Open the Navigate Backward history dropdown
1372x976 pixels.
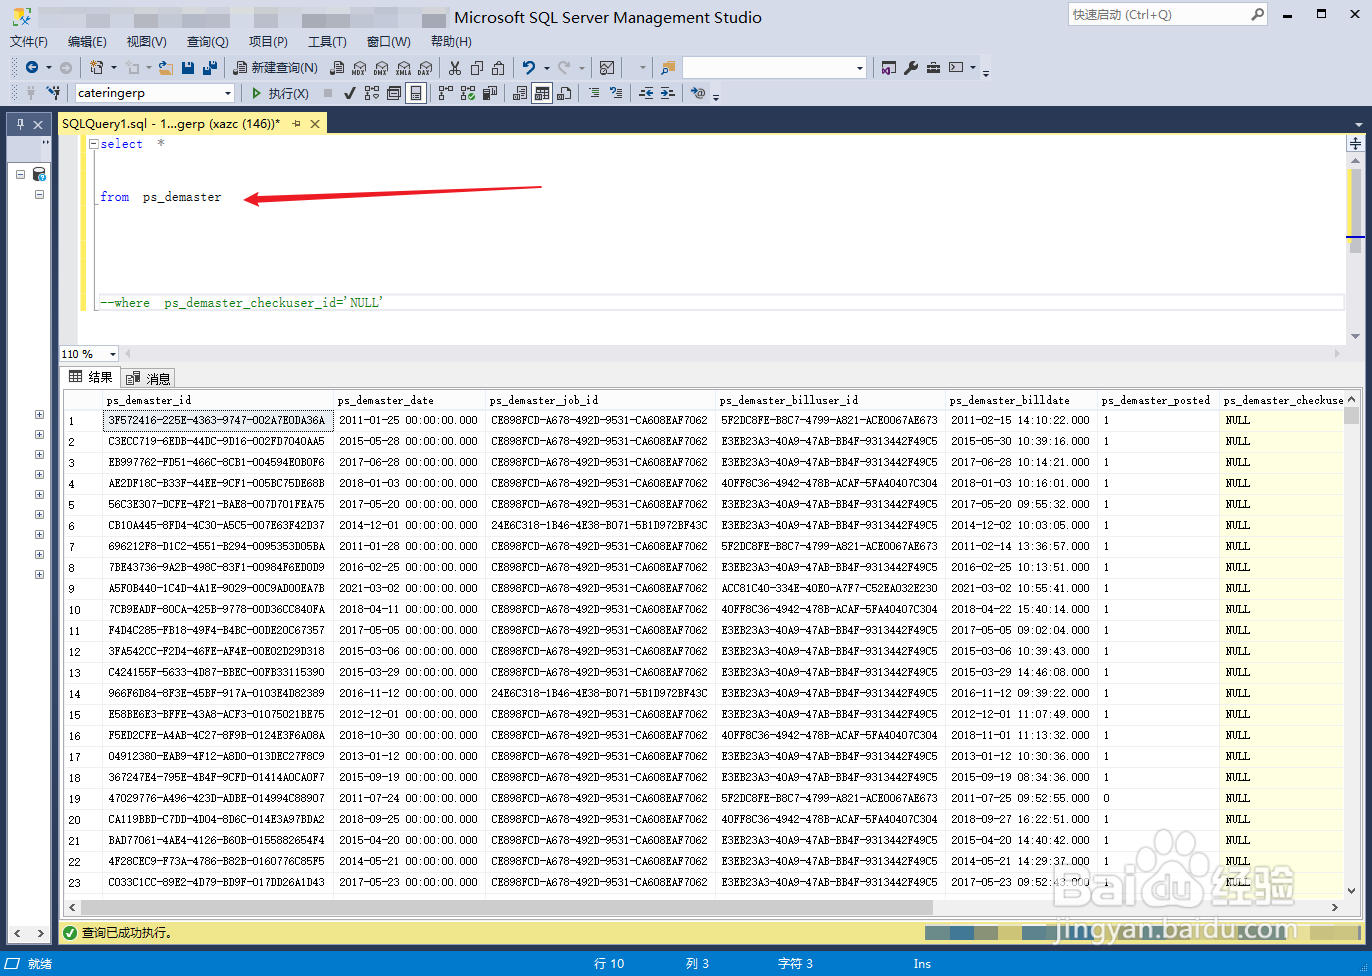[48, 68]
